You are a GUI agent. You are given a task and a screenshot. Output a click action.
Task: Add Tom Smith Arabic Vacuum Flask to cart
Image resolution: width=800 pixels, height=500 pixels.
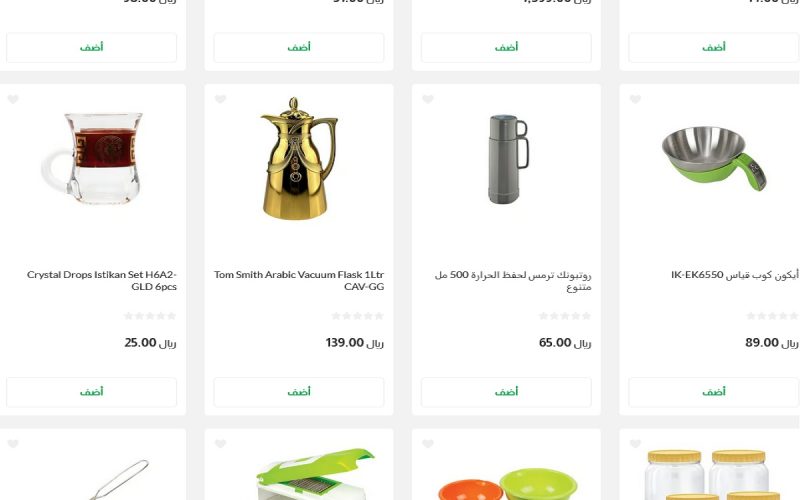coord(299,392)
